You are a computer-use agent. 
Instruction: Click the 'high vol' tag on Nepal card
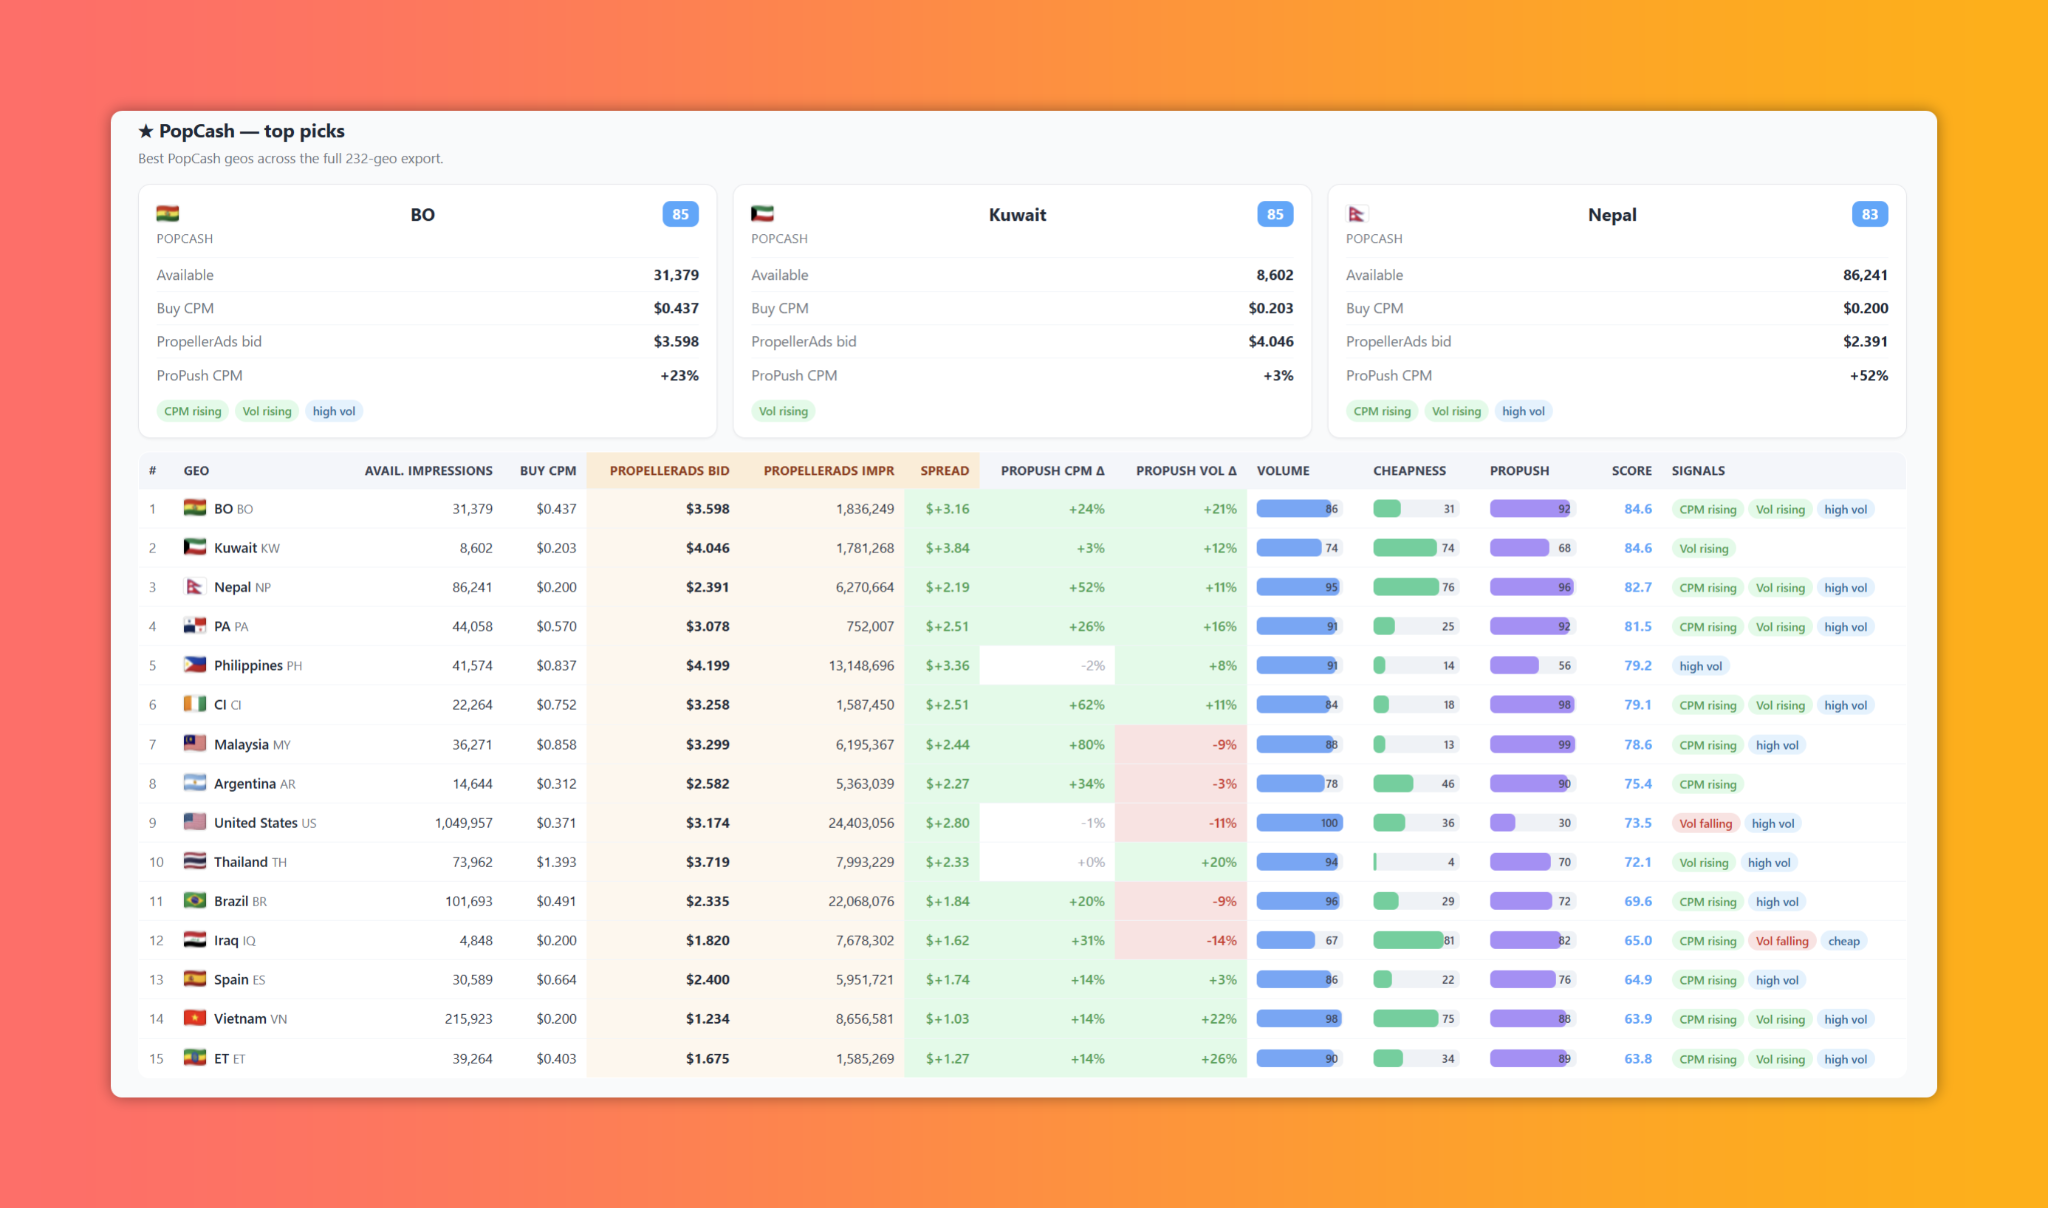pos(1523,411)
